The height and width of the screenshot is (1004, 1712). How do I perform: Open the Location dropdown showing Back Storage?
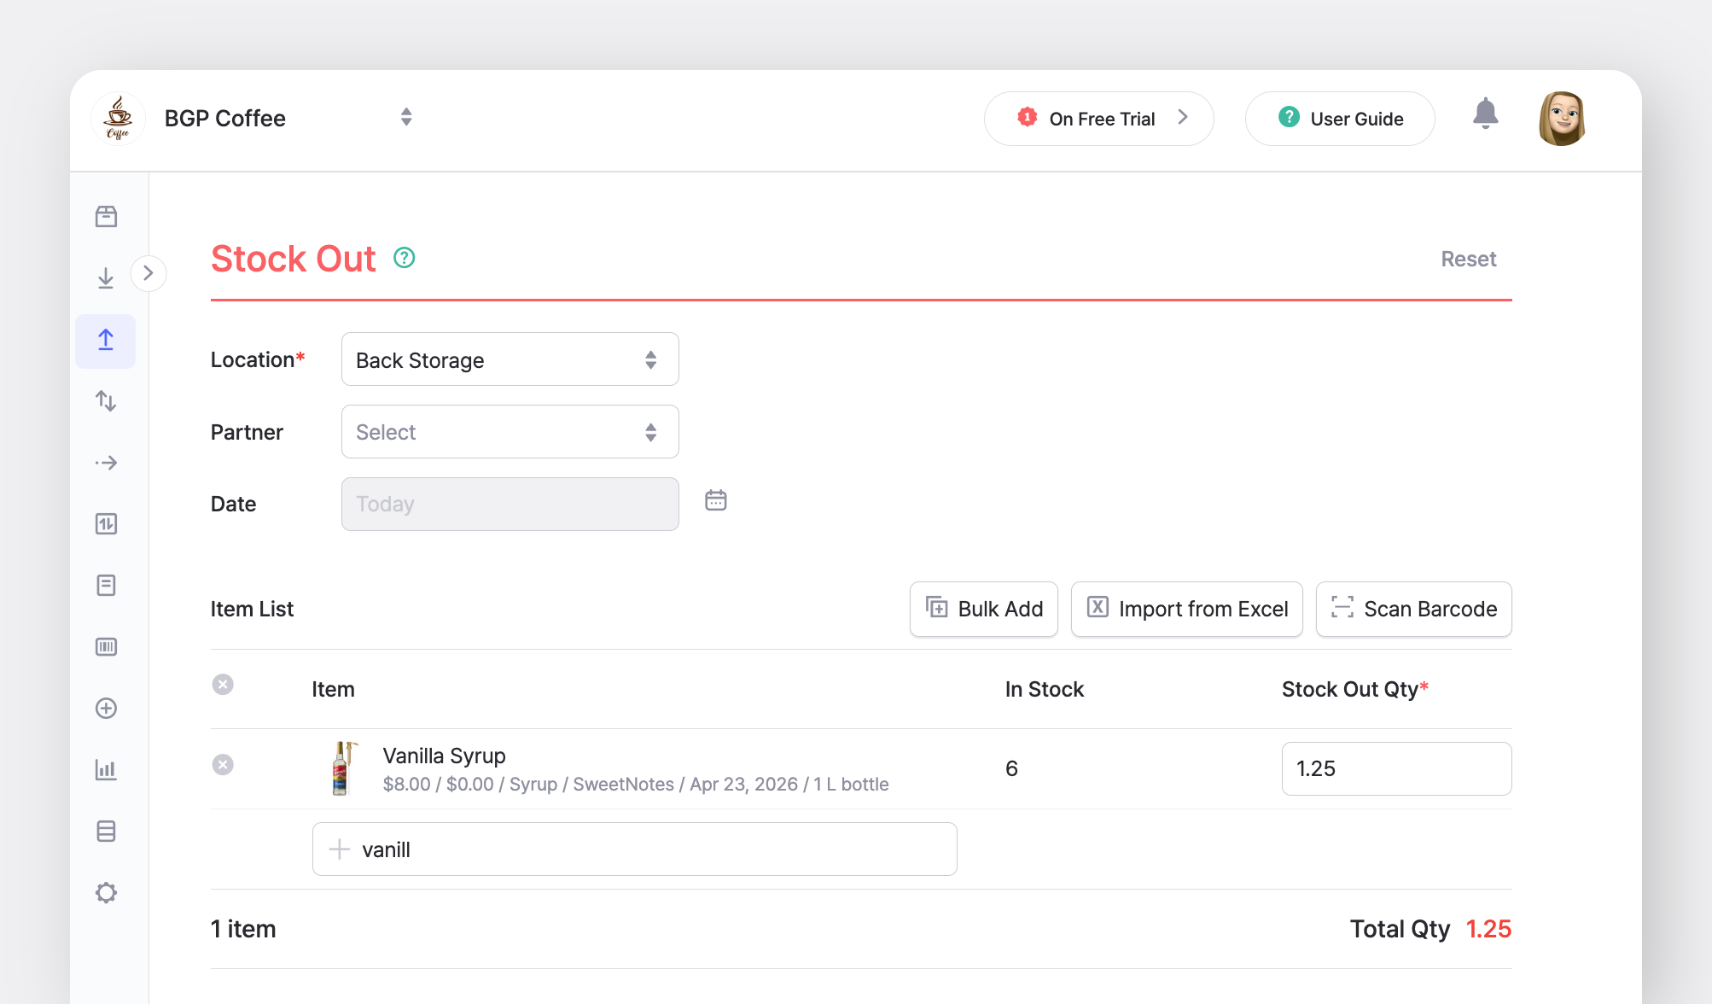tap(509, 360)
